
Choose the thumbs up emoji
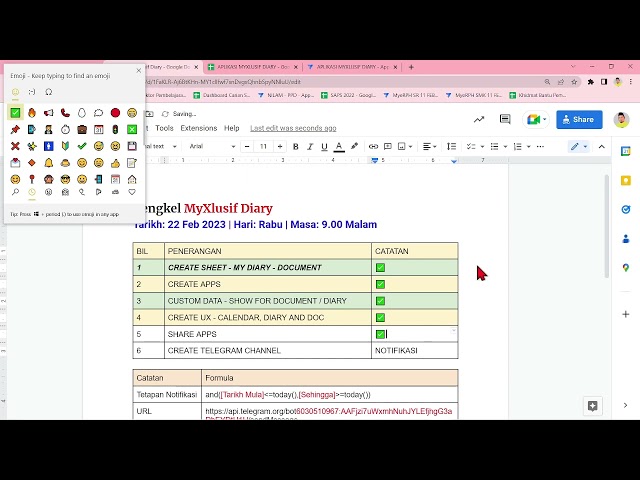point(116,162)
